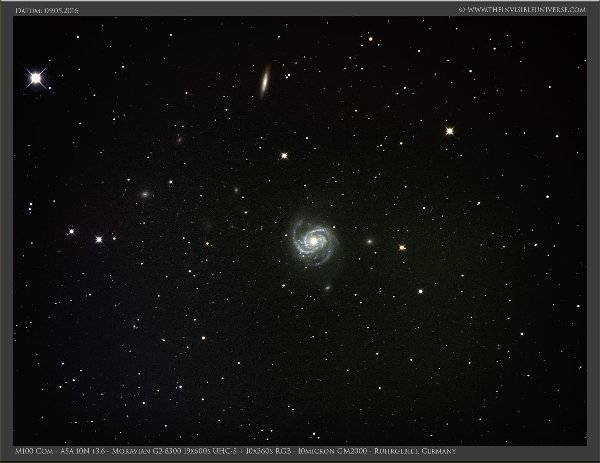Click the right star of the left-side pair

[98, 239]
